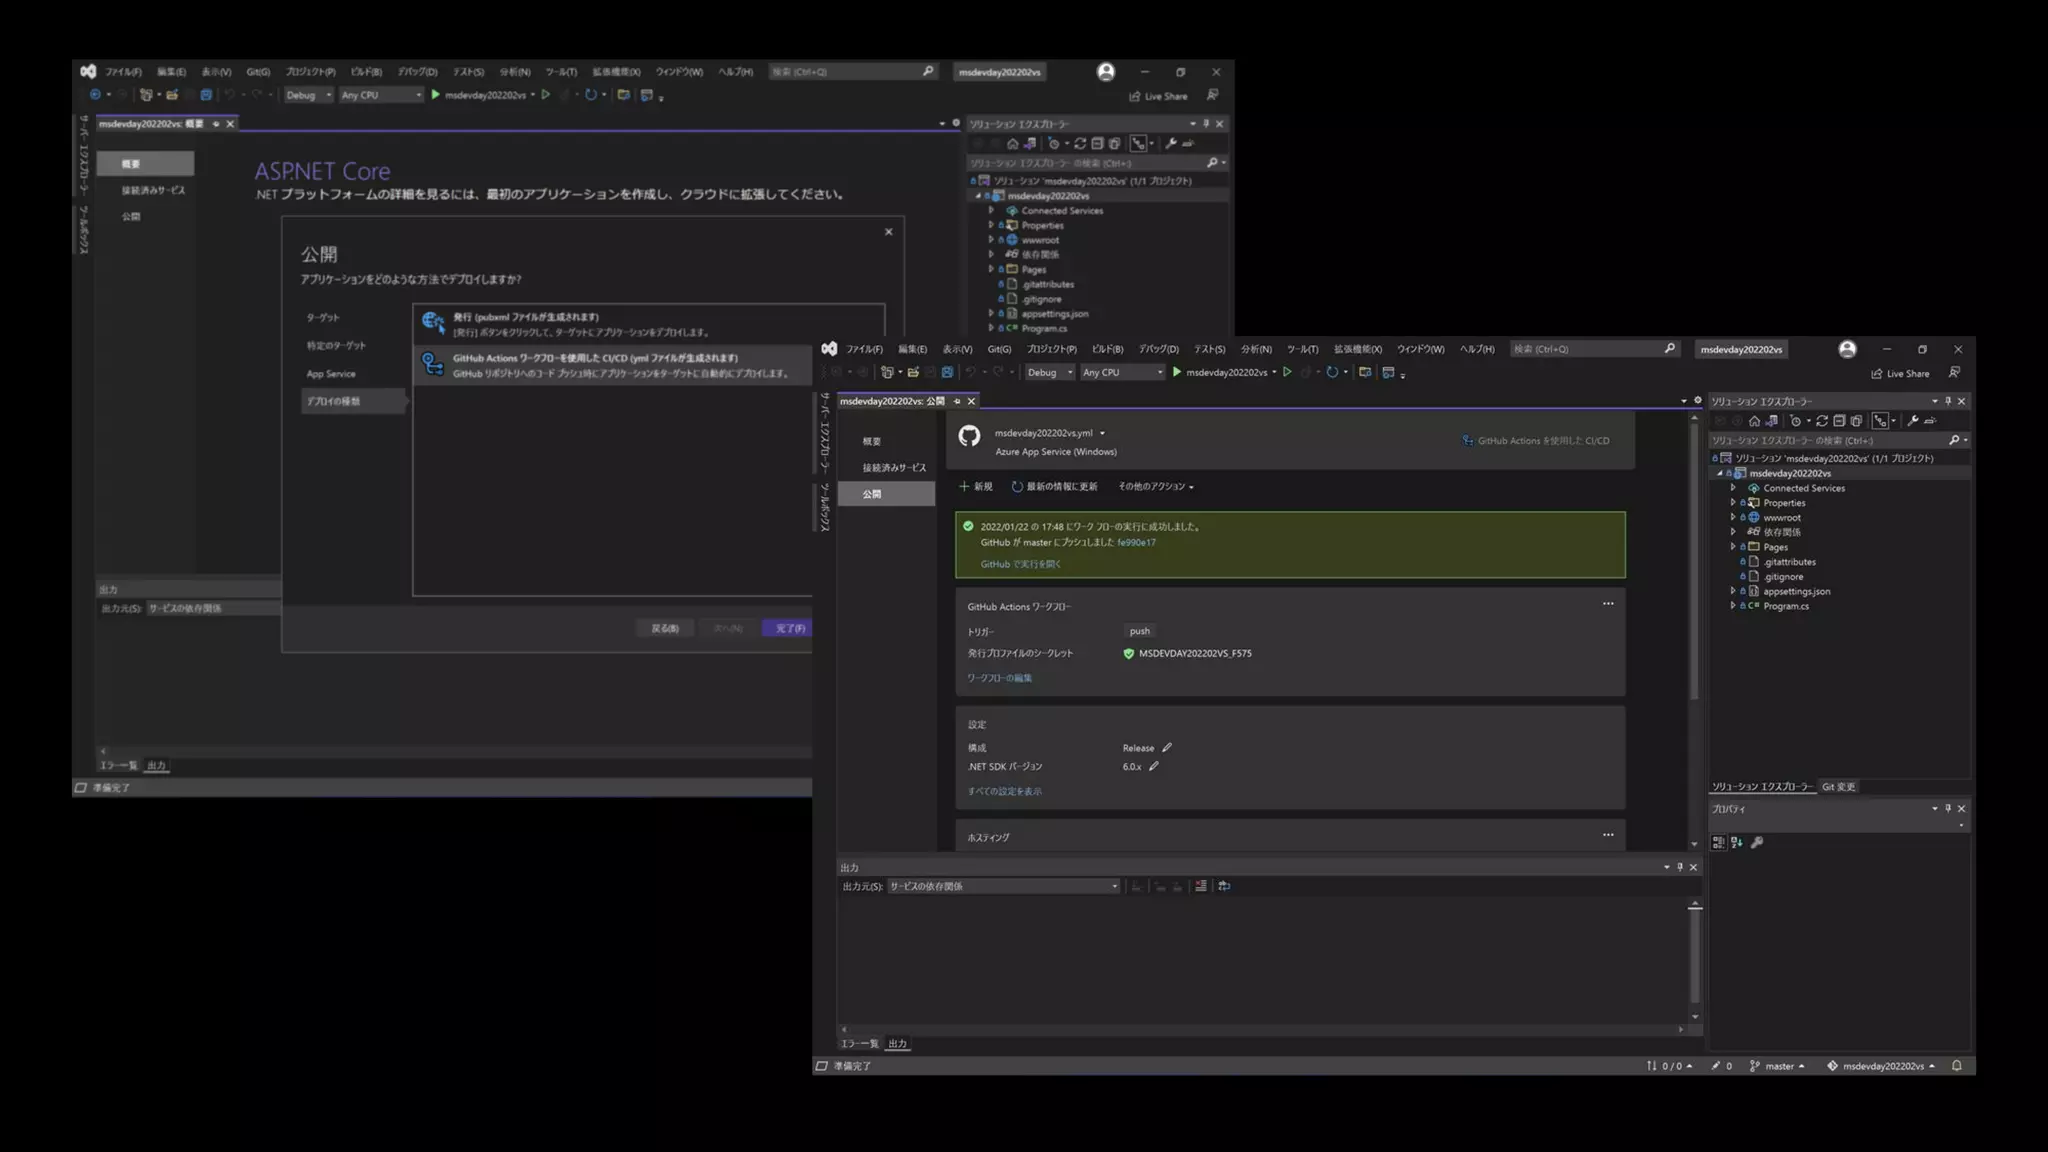Click Collapse All in the front Solution Explorer toolbar

1839,421
